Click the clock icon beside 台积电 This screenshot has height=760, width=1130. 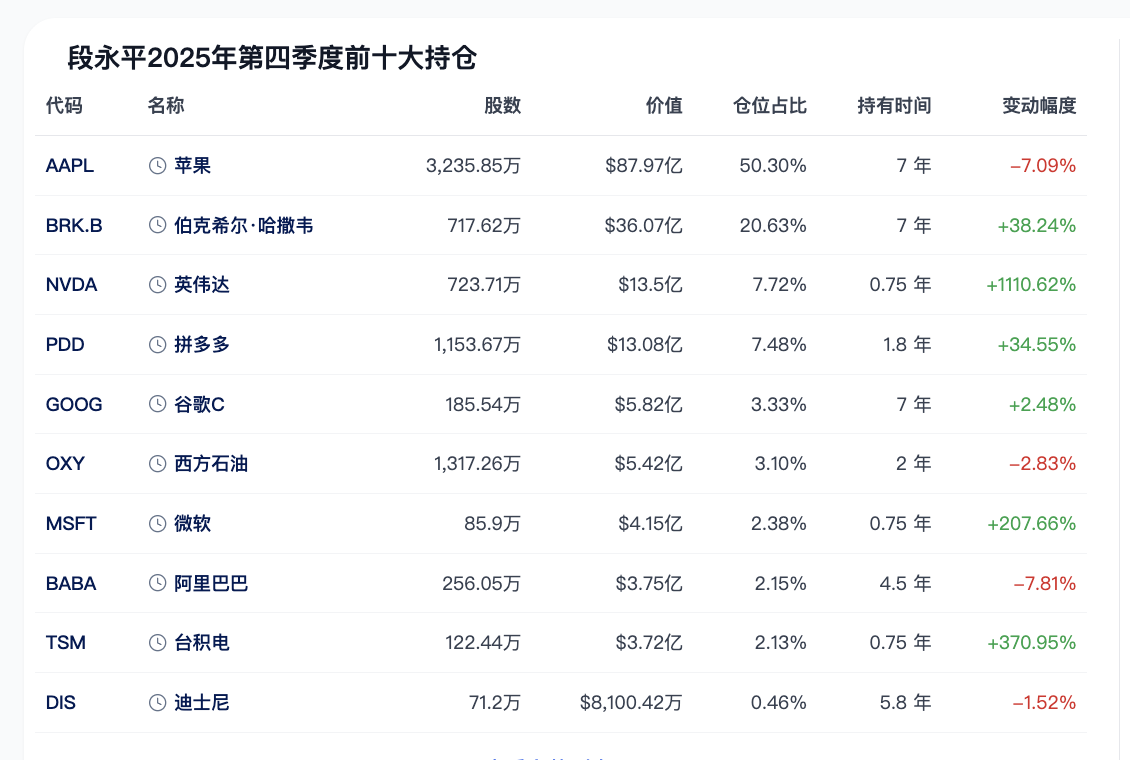pyautogui.click(x=157, y=643)
